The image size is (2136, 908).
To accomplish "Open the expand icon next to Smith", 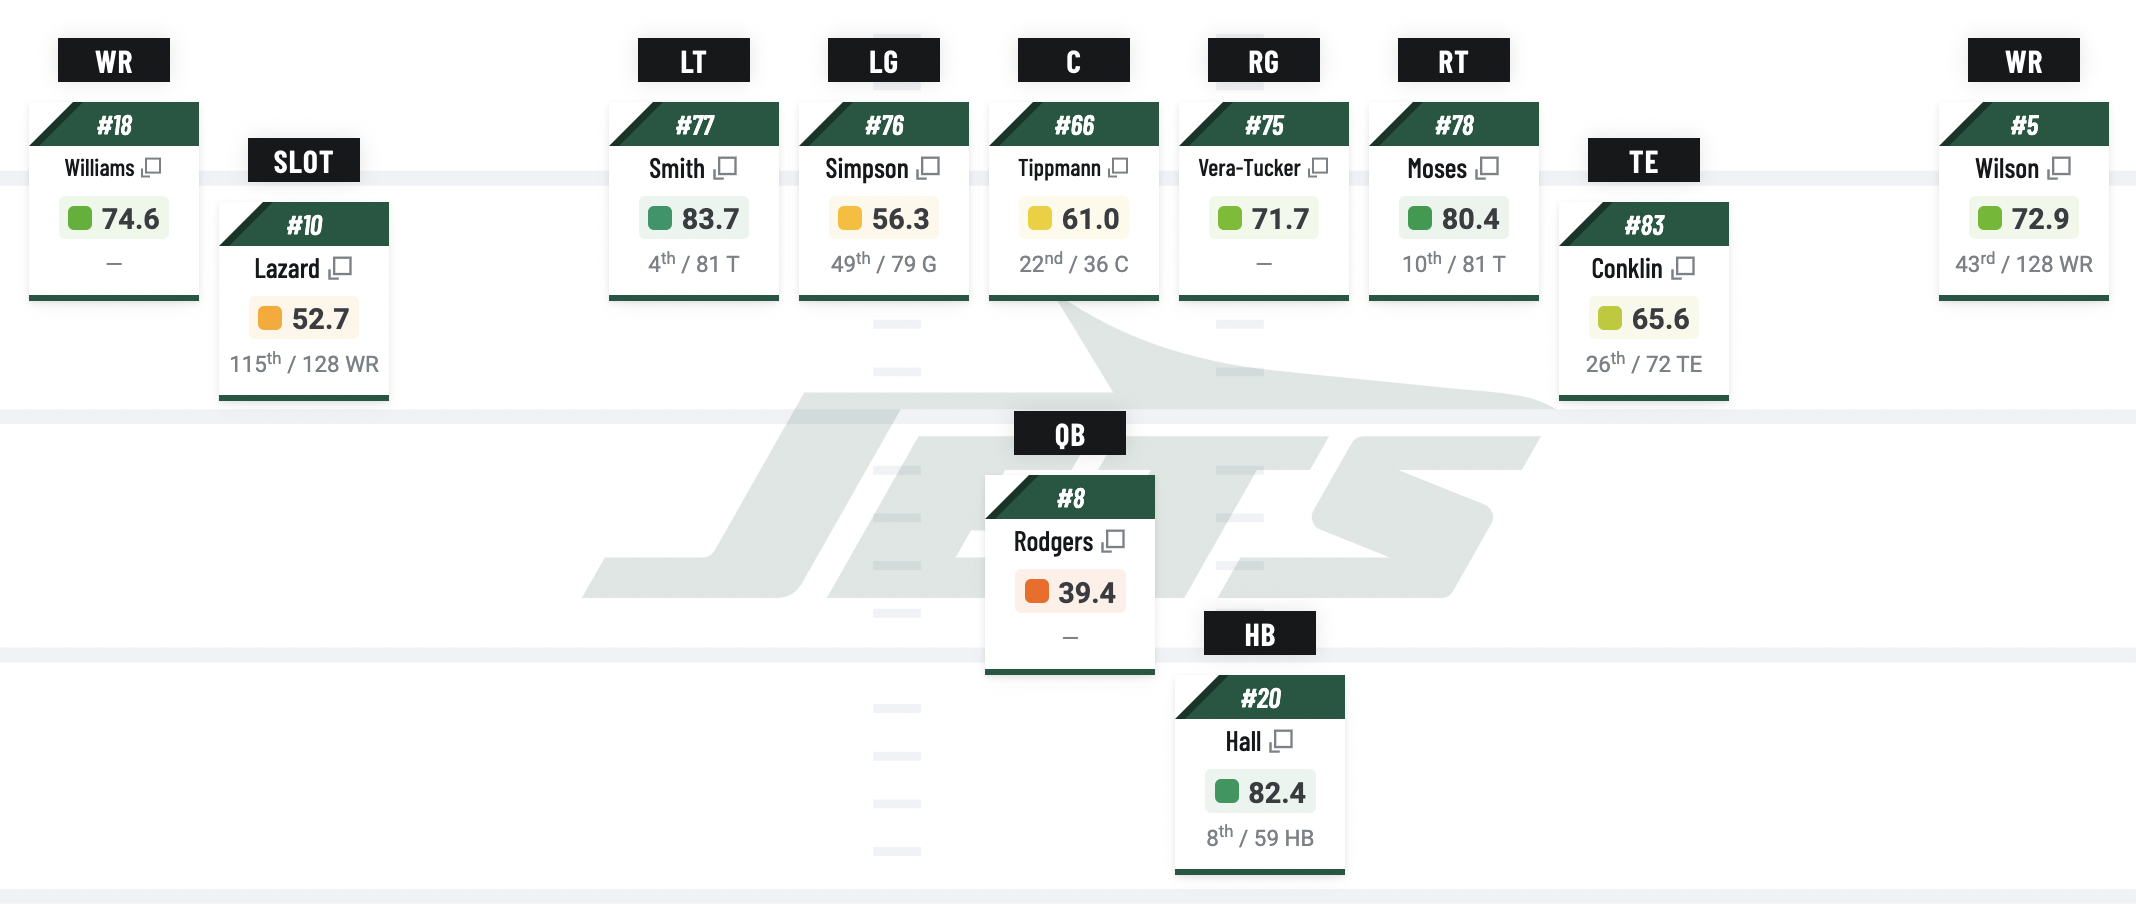I will (726, 167).
